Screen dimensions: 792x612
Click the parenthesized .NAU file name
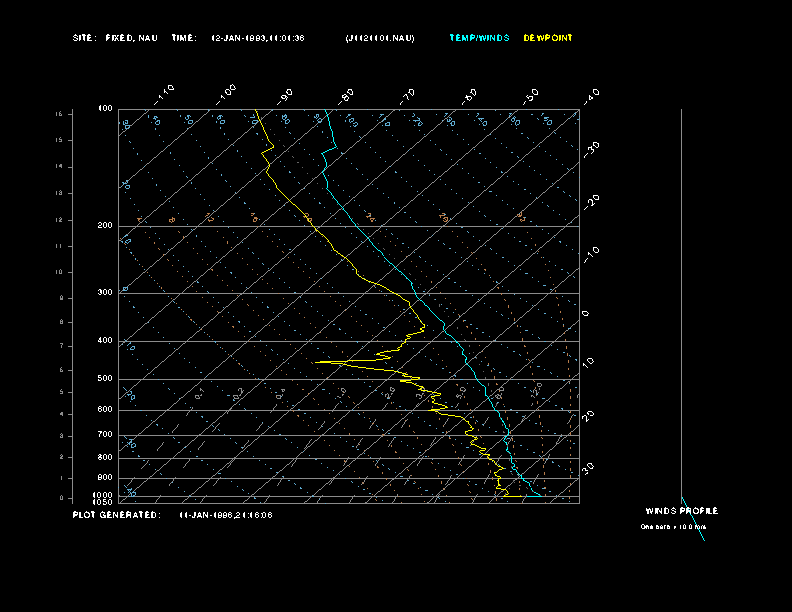coord(380,38)
